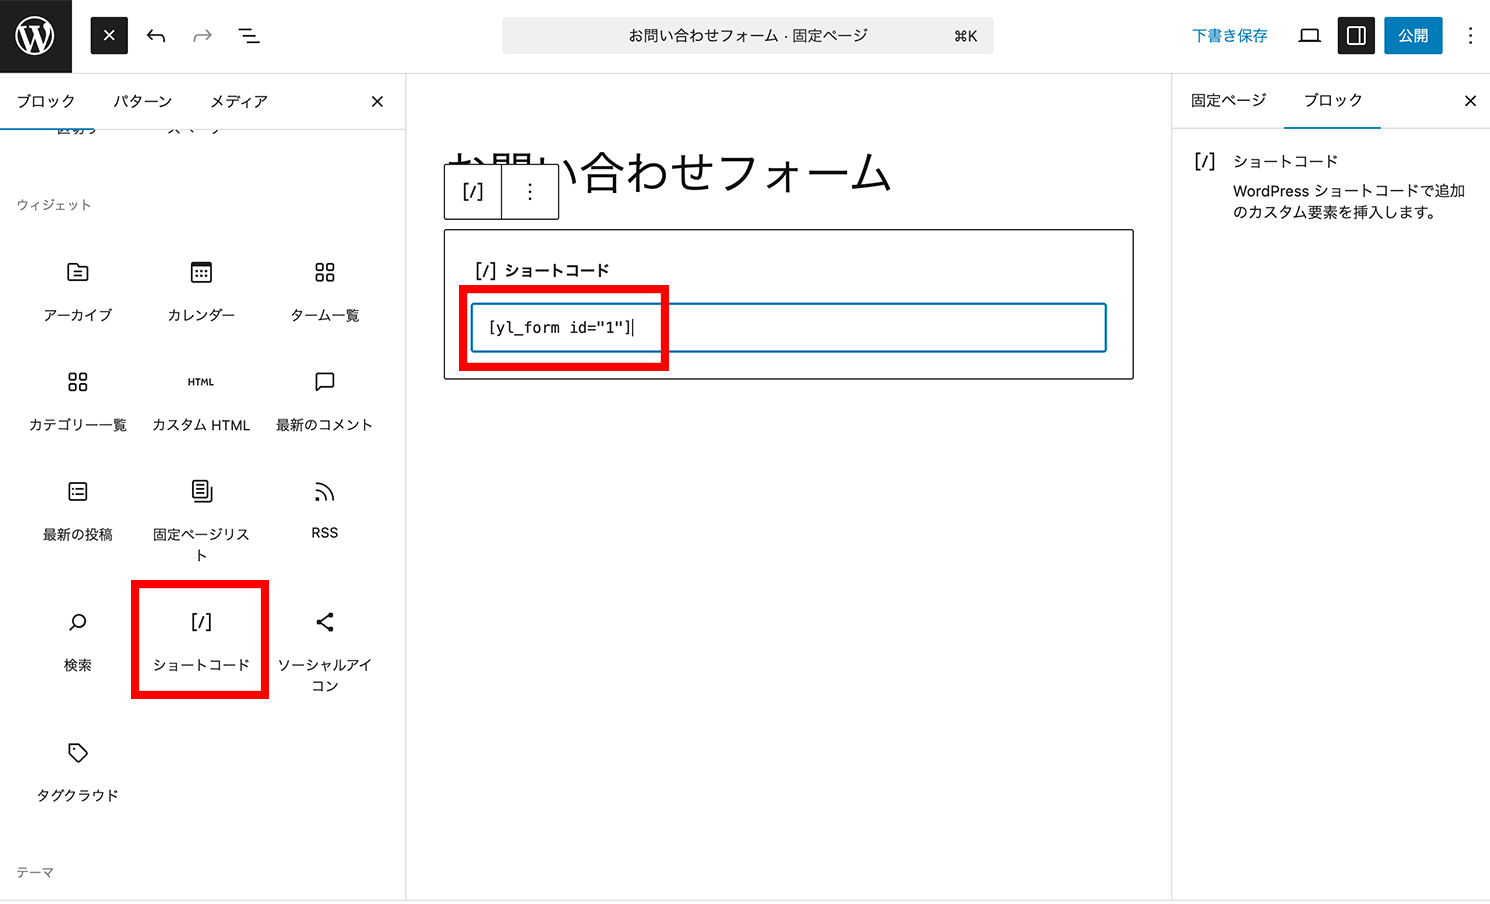Open the editor options three-dot menu
Screen dimensions: 1490x904
pos(1469,36)
